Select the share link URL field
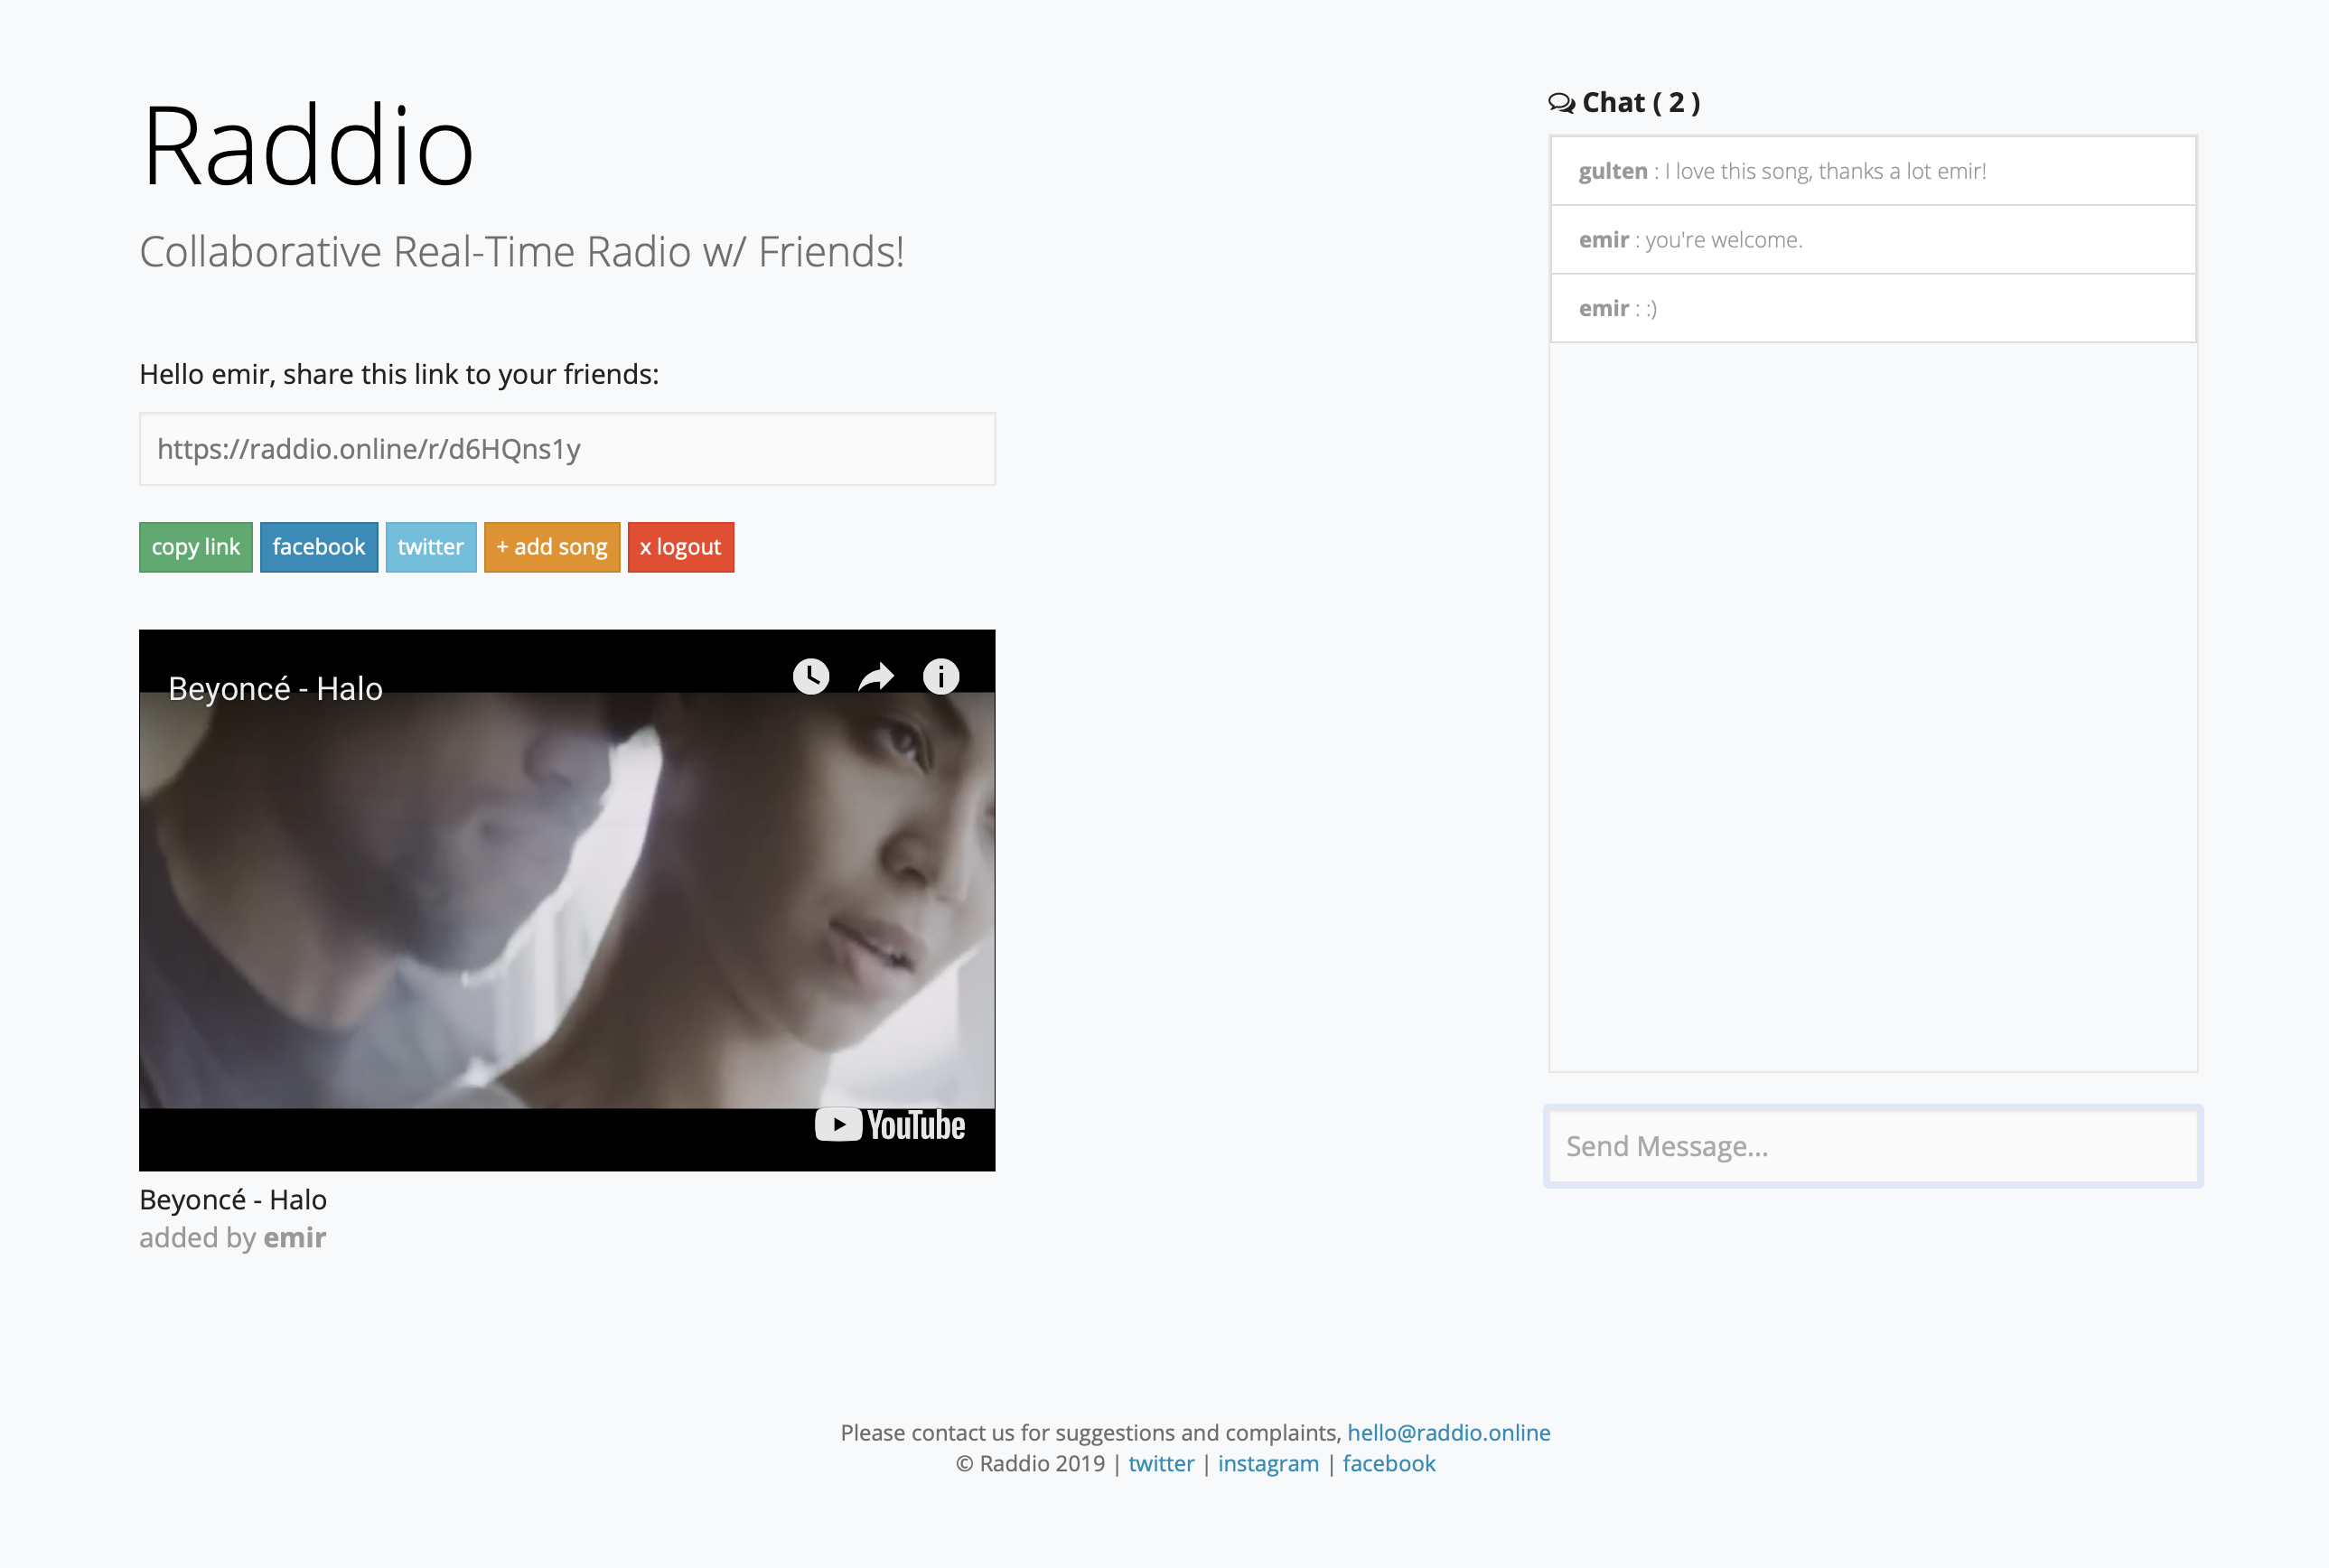 click(566, 449)
